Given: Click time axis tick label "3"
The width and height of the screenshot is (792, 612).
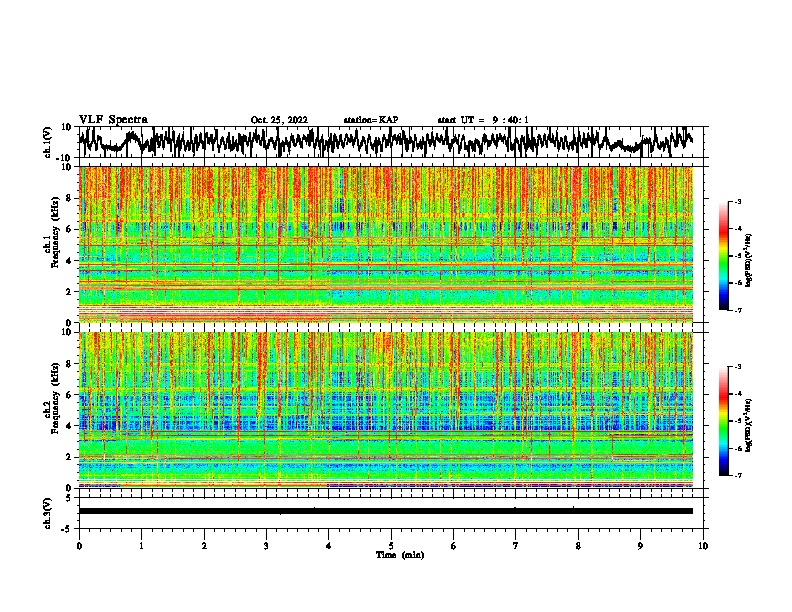Looking at the screenshot, I should [266, 546].
